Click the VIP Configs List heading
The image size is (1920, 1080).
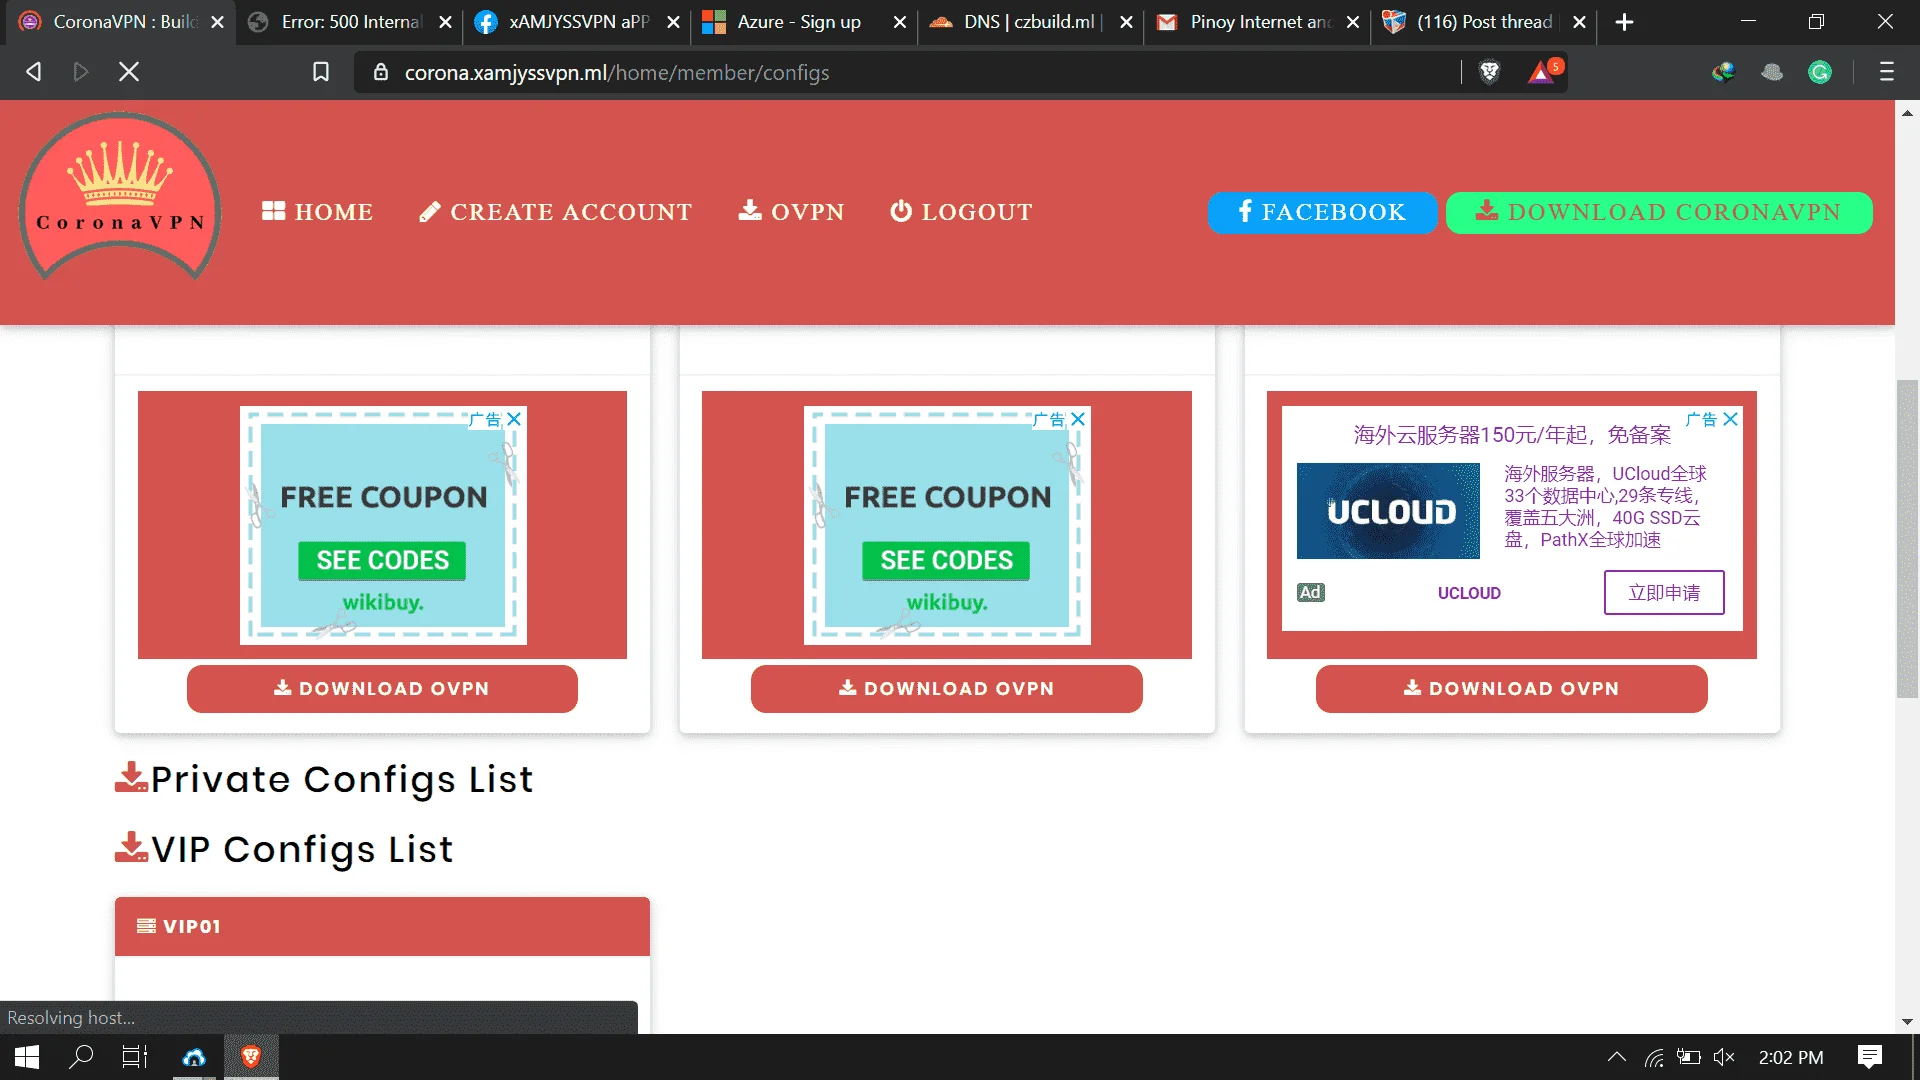click(284, 849)
